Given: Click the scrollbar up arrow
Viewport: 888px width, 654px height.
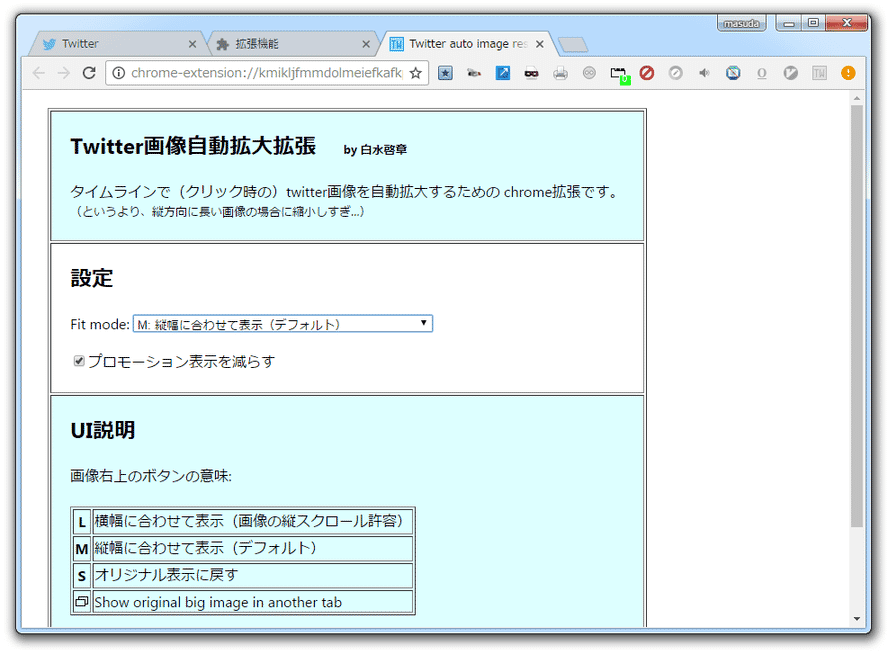Looking at the screenshot, I should coord(856,99).
